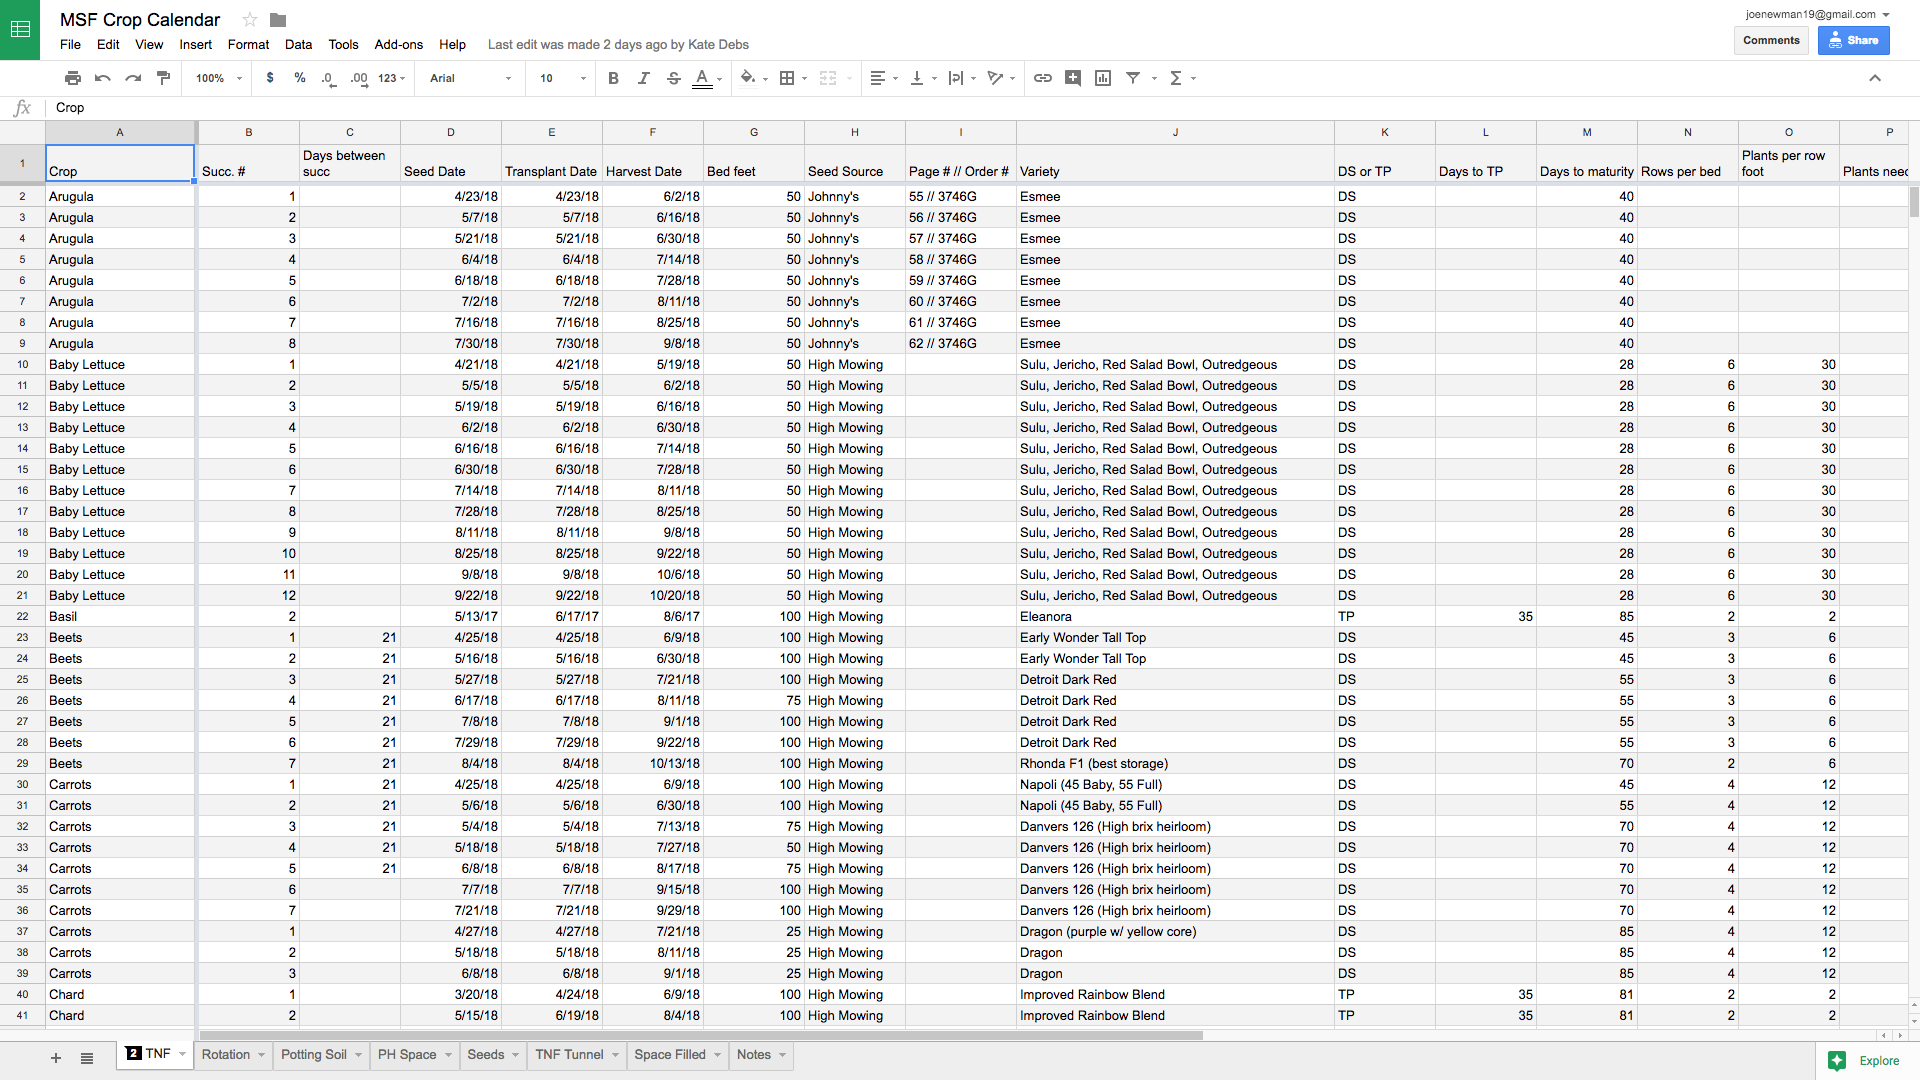Image resolution: width=1920 pixels, height=1080 pixels.
Task: Open the Arial font dropdown
Action: tap(471, 78)
